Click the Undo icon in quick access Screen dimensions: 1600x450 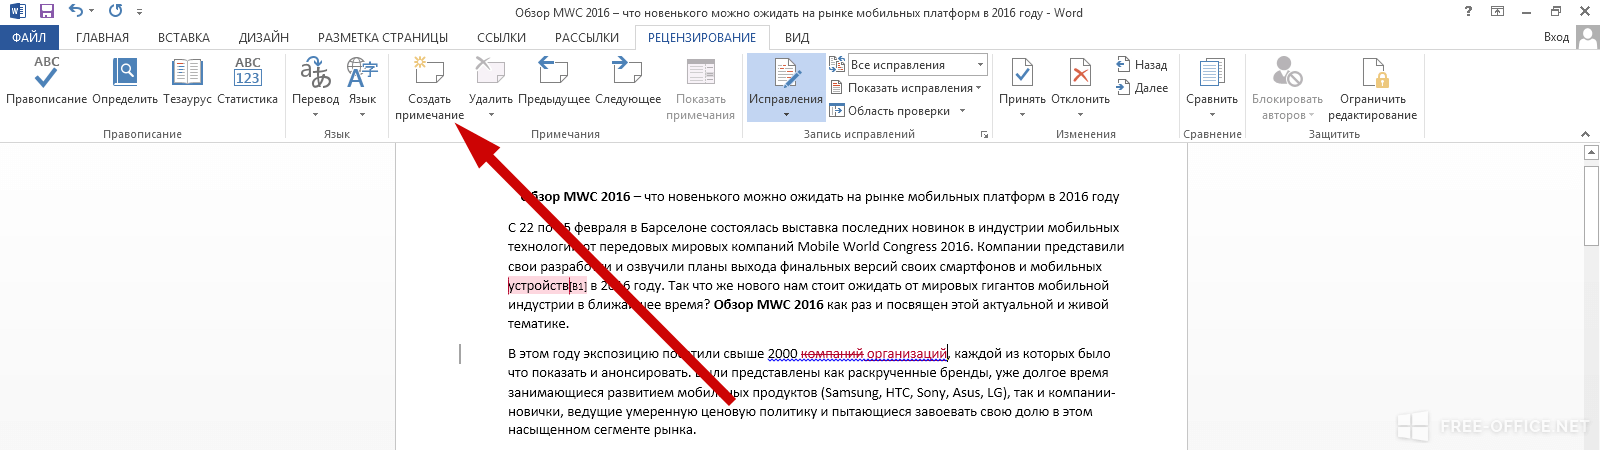76,12
